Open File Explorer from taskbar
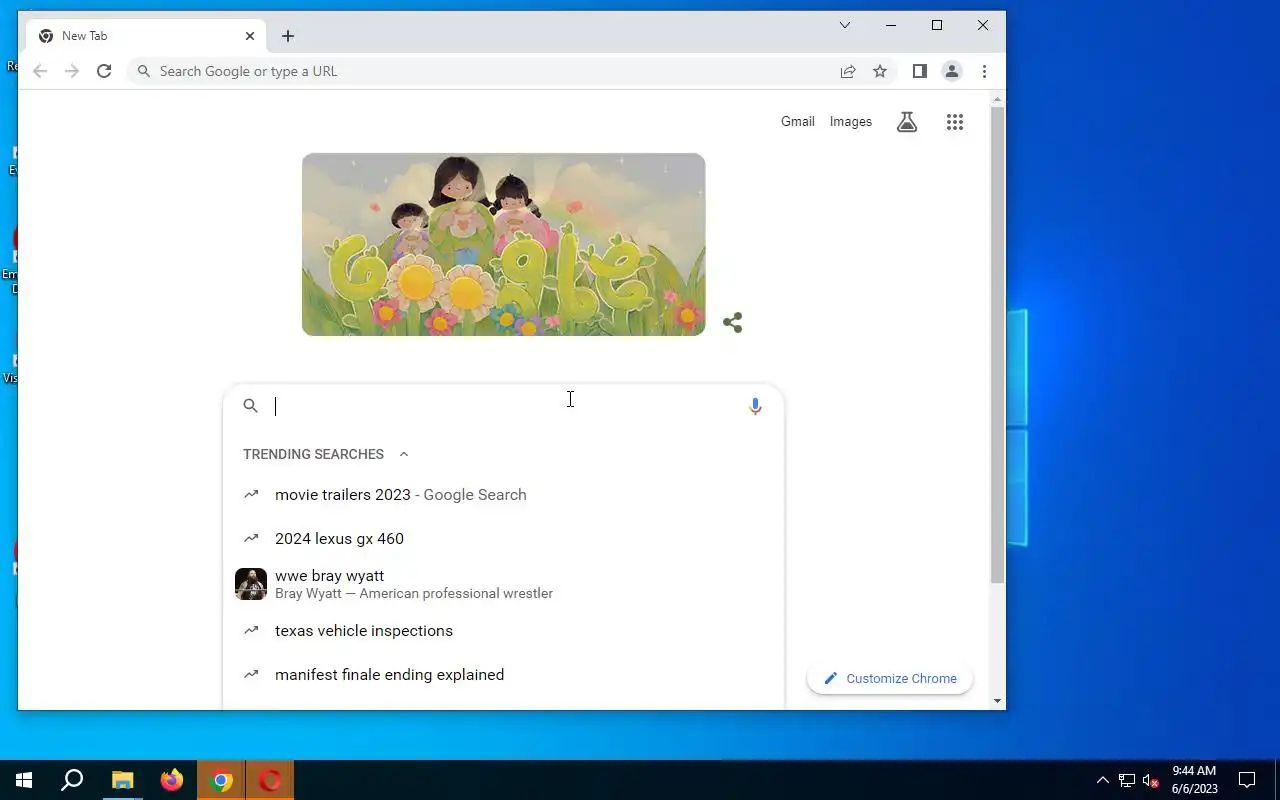The width and height of the screenshot is (1280, 800). [x=122, y=780]
